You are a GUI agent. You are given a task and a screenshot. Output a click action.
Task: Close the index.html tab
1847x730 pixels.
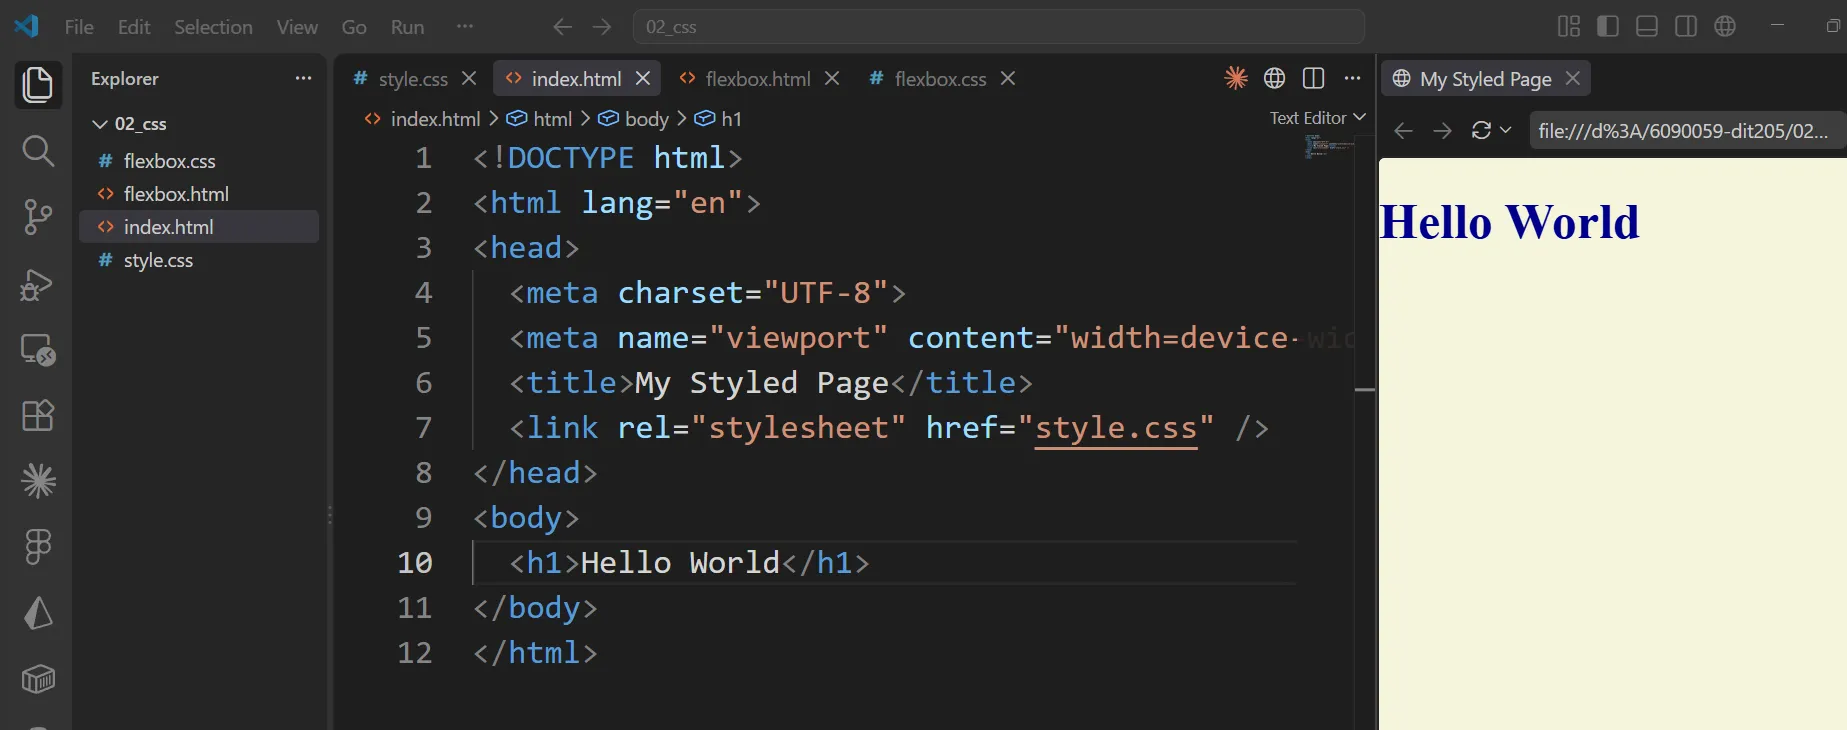point(643,78)
